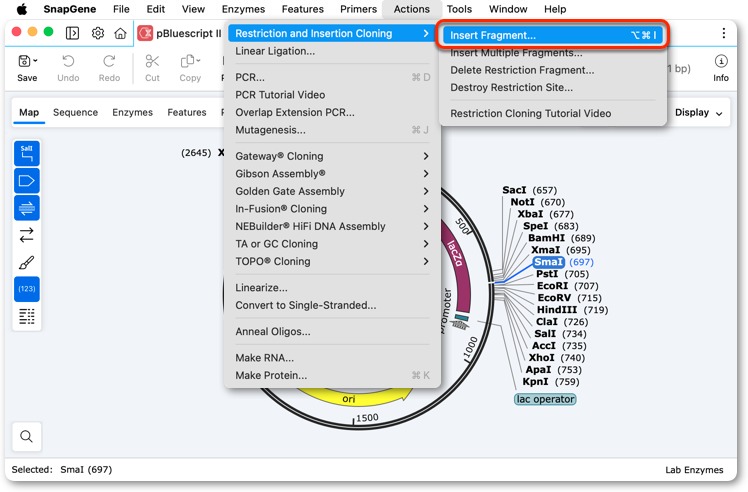Click the Cut scissors icon
748x492 pixels.
coord(152,61)
